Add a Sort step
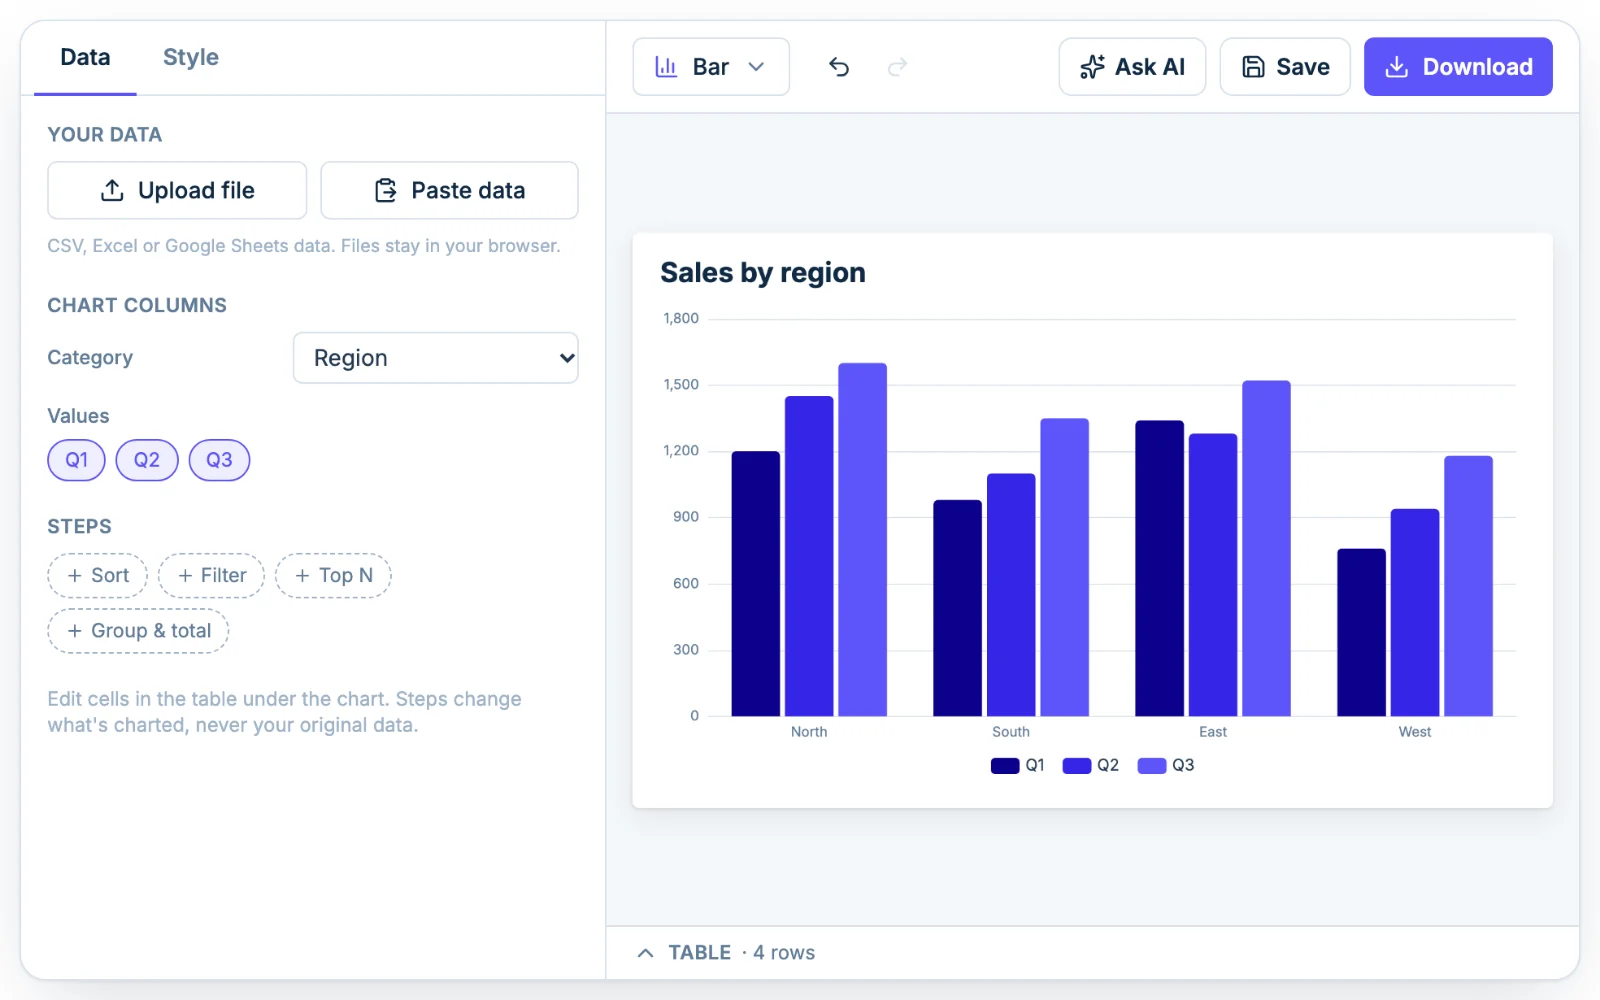This screenshot has height=1000, width=1600. pyautogui.click(x=98, y=576)
